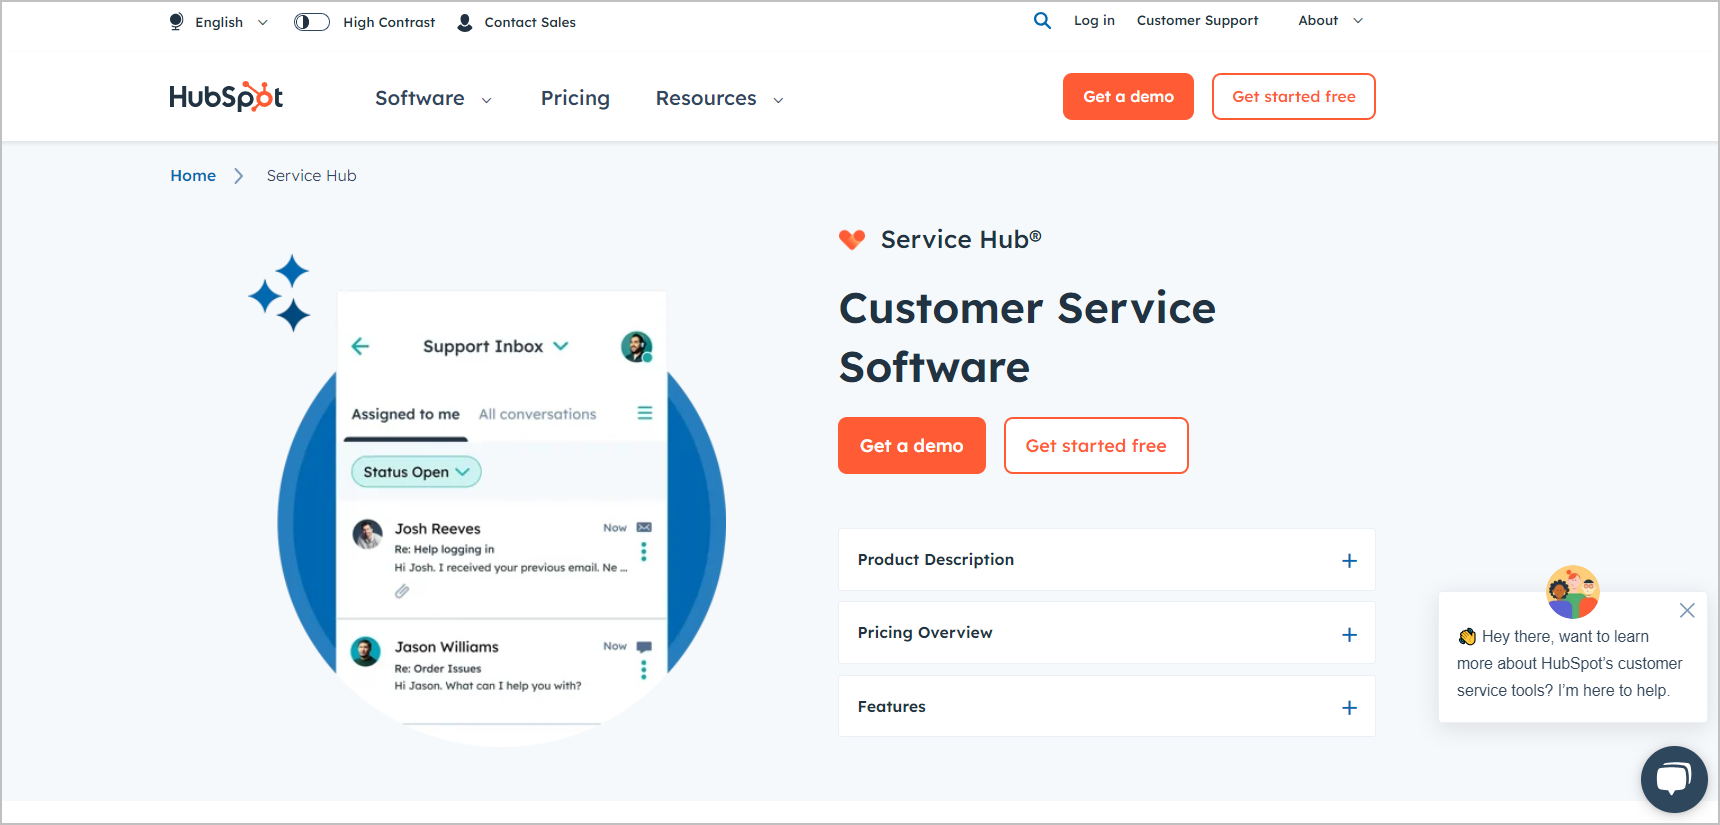Click Josh Reeves avatar photo

tap(367, 534)
